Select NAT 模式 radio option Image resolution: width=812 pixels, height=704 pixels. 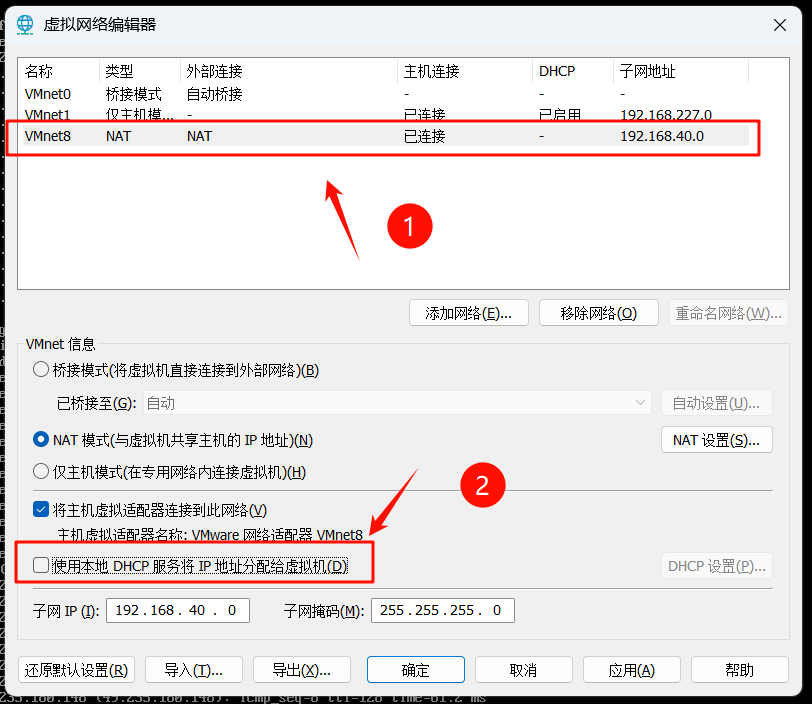point(40,439)
